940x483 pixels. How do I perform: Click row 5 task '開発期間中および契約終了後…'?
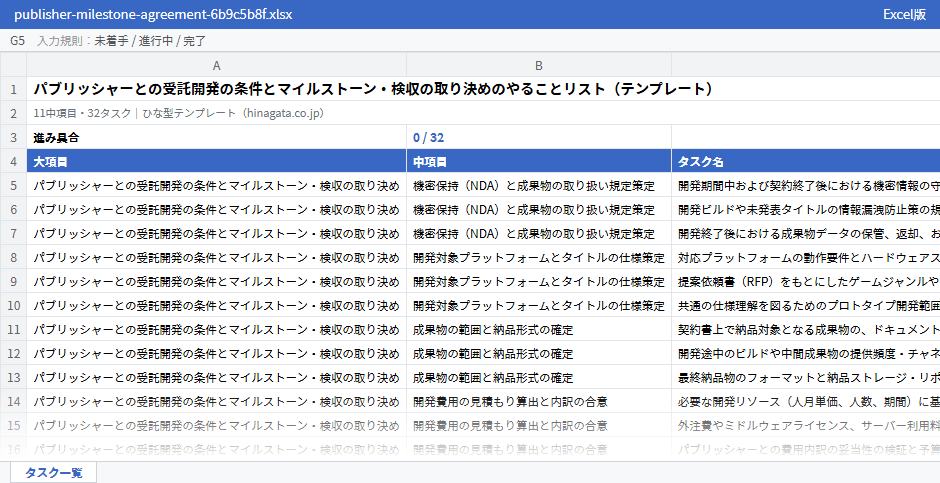coord(806,185)
